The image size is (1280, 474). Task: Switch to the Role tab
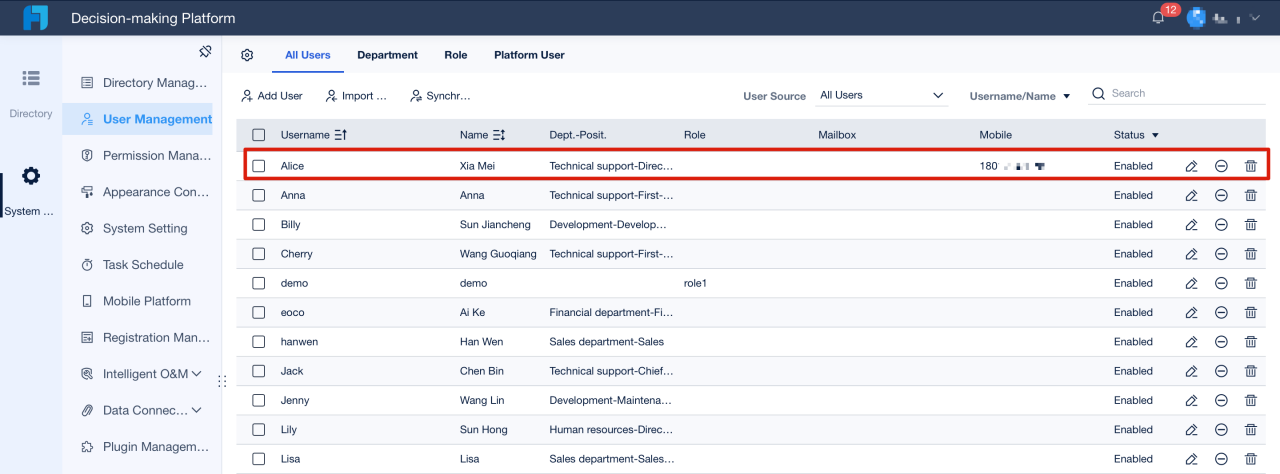456,55
